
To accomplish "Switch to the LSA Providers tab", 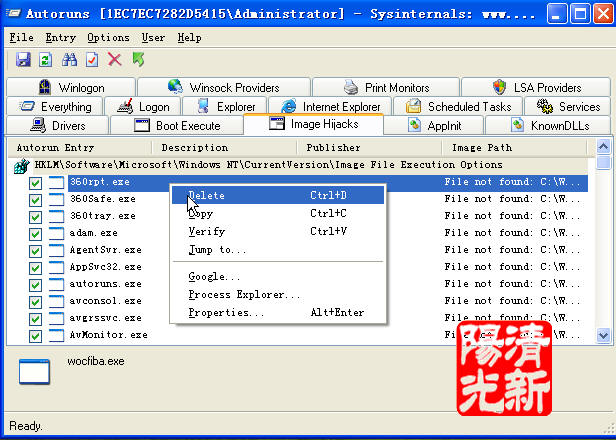I will [x=536, y=87].
